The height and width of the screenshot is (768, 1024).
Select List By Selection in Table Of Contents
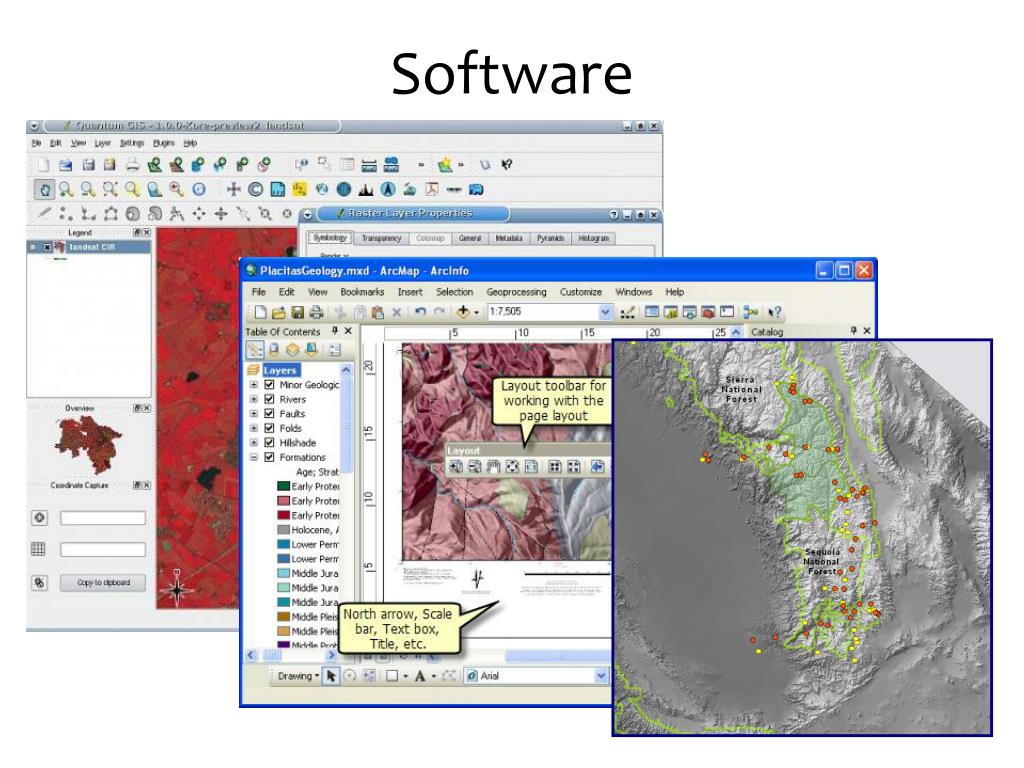pos(312,349)
